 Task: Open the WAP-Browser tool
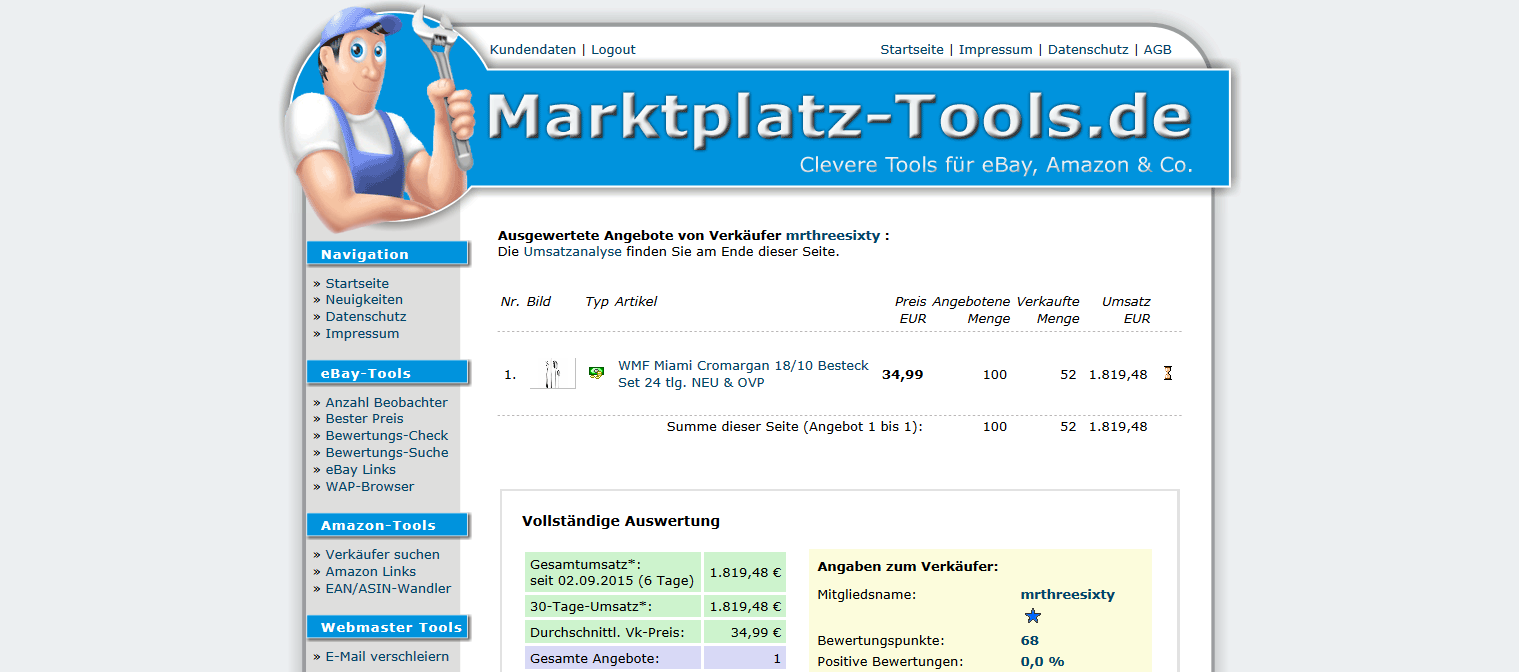pos(369,486)
